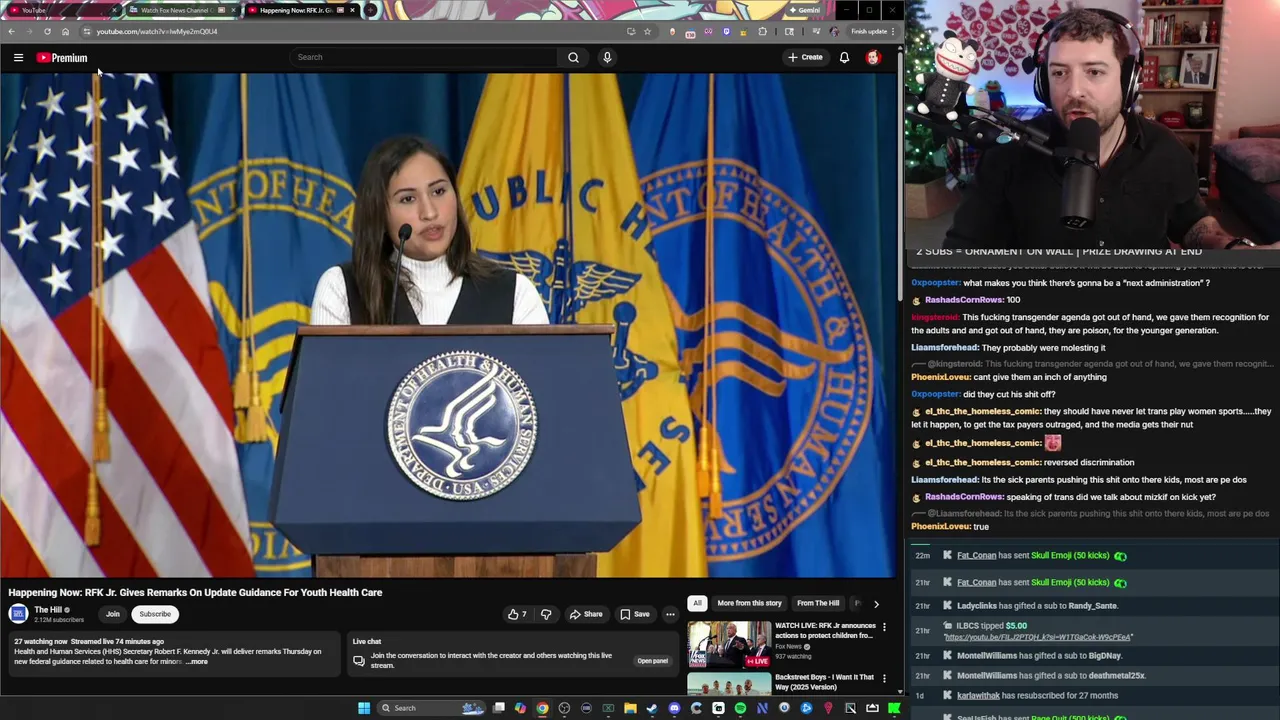Click Fat_Conan name in 22m event
This screenshot has width=1280, height=720.
coord(977,555)
